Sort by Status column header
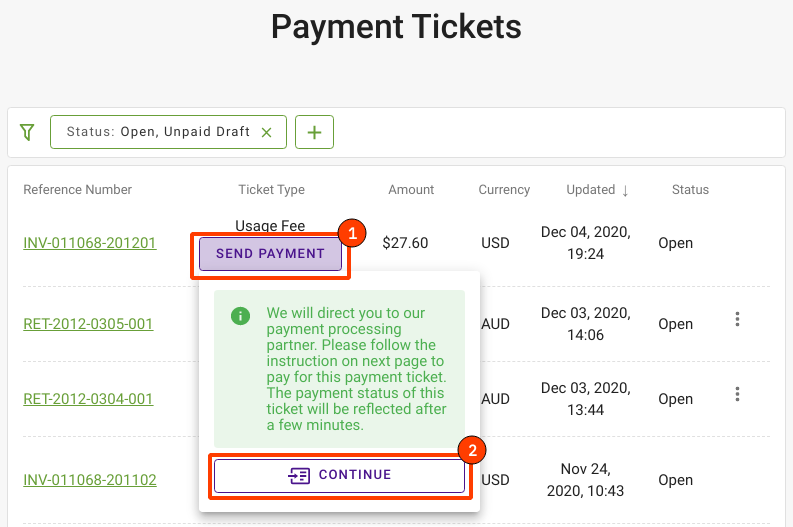This screenshot has width=793, height=527. 690,190
